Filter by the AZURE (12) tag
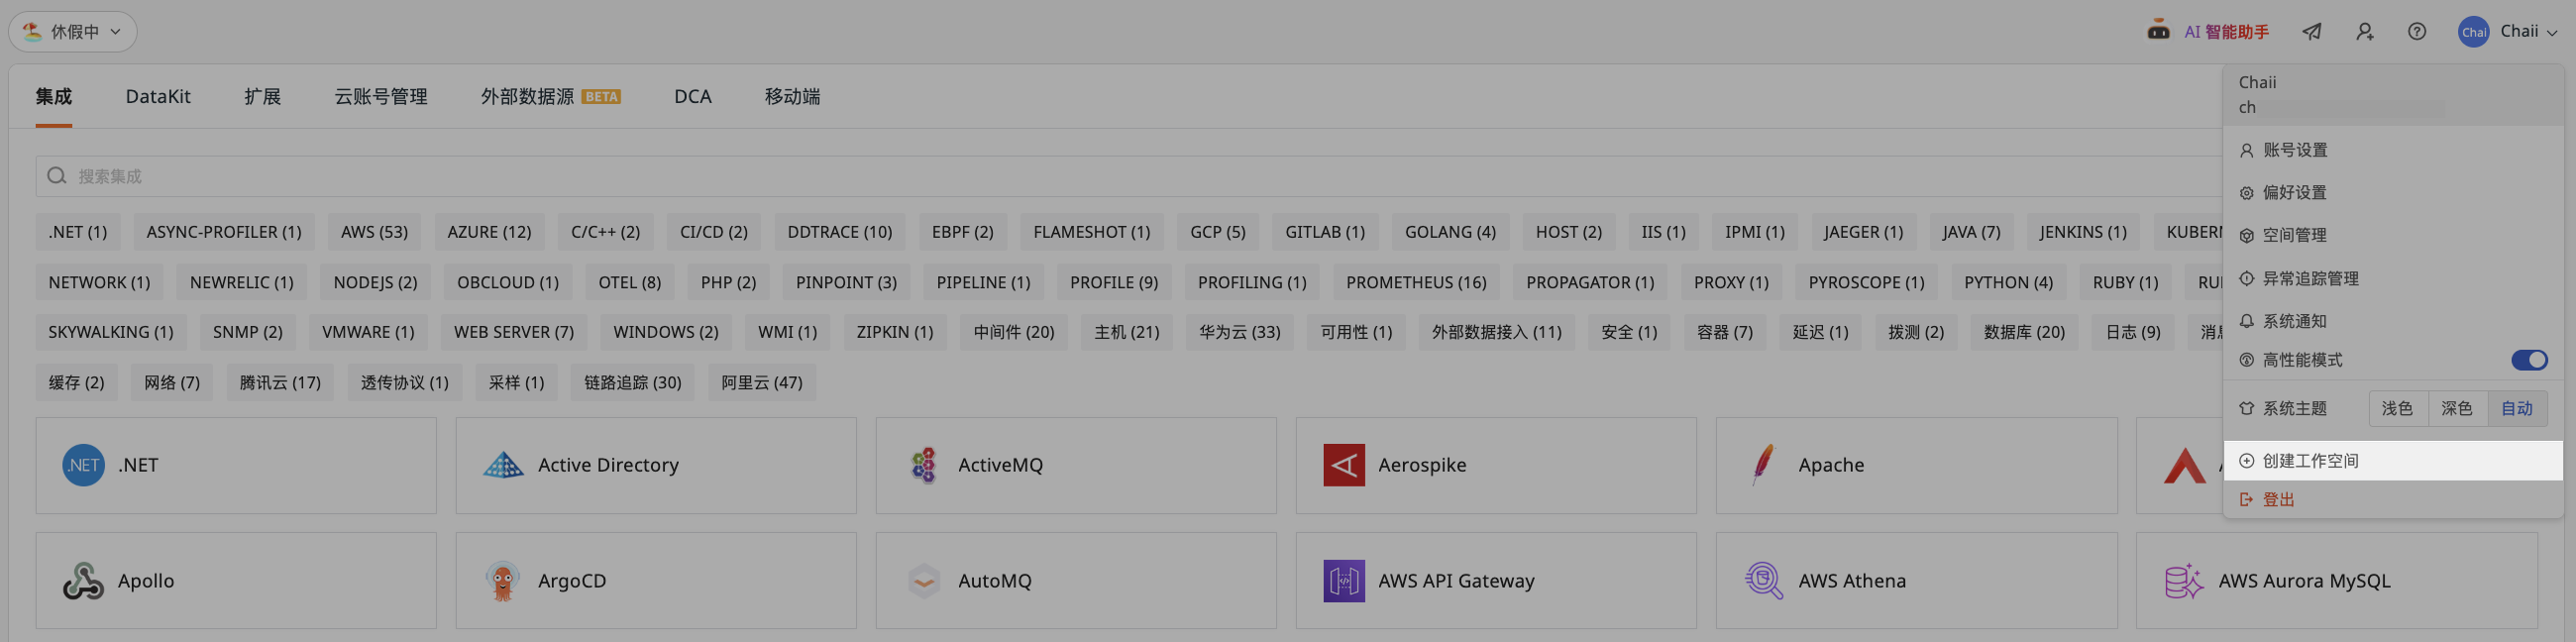The height and width of the screenshot is (642, 2576). 489,232
